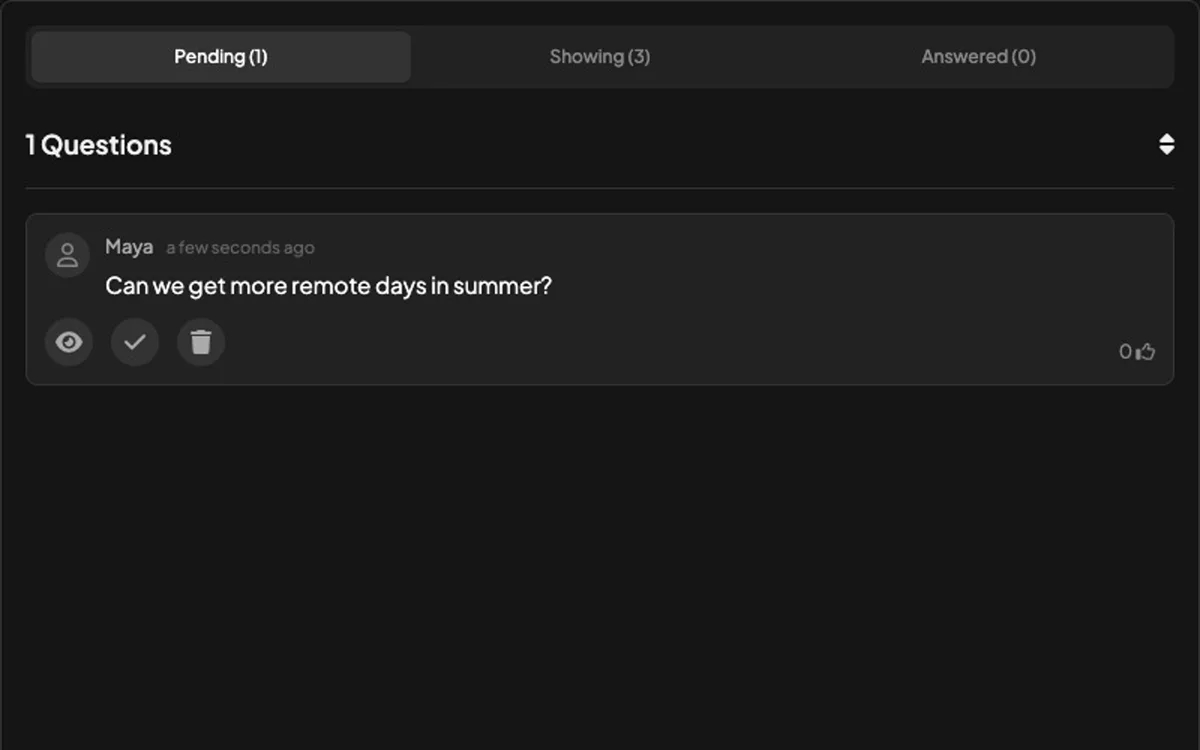The height and width of the screenshot is (750, 1200).
Task: Click the "a few seconds ago" timestamp
Action: pyautogui.click(x=240, y=248)
